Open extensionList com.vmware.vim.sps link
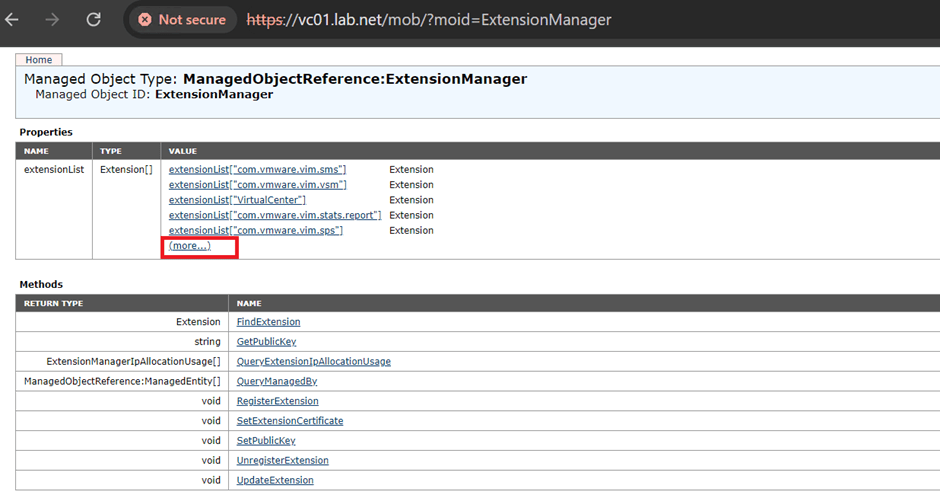 pyautogui.click(x=256, y=230)
